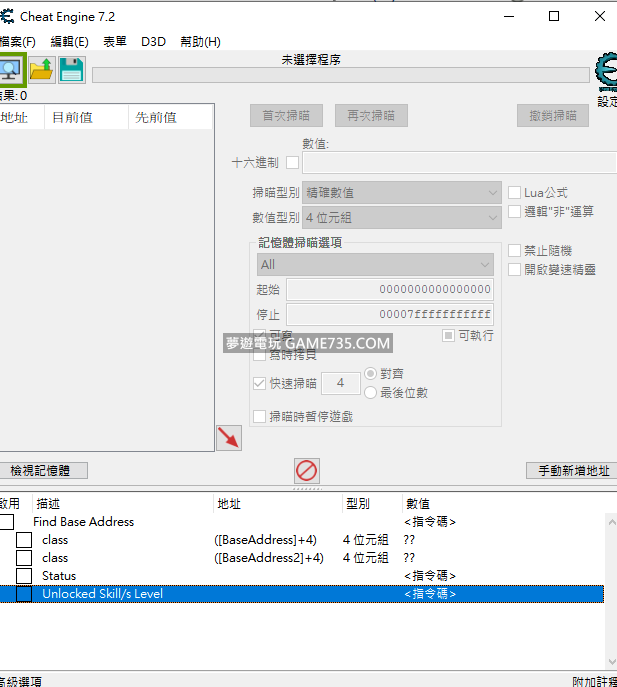
Task: Open 檢視記憶體 memory view
Action: (x=43, y=471)
